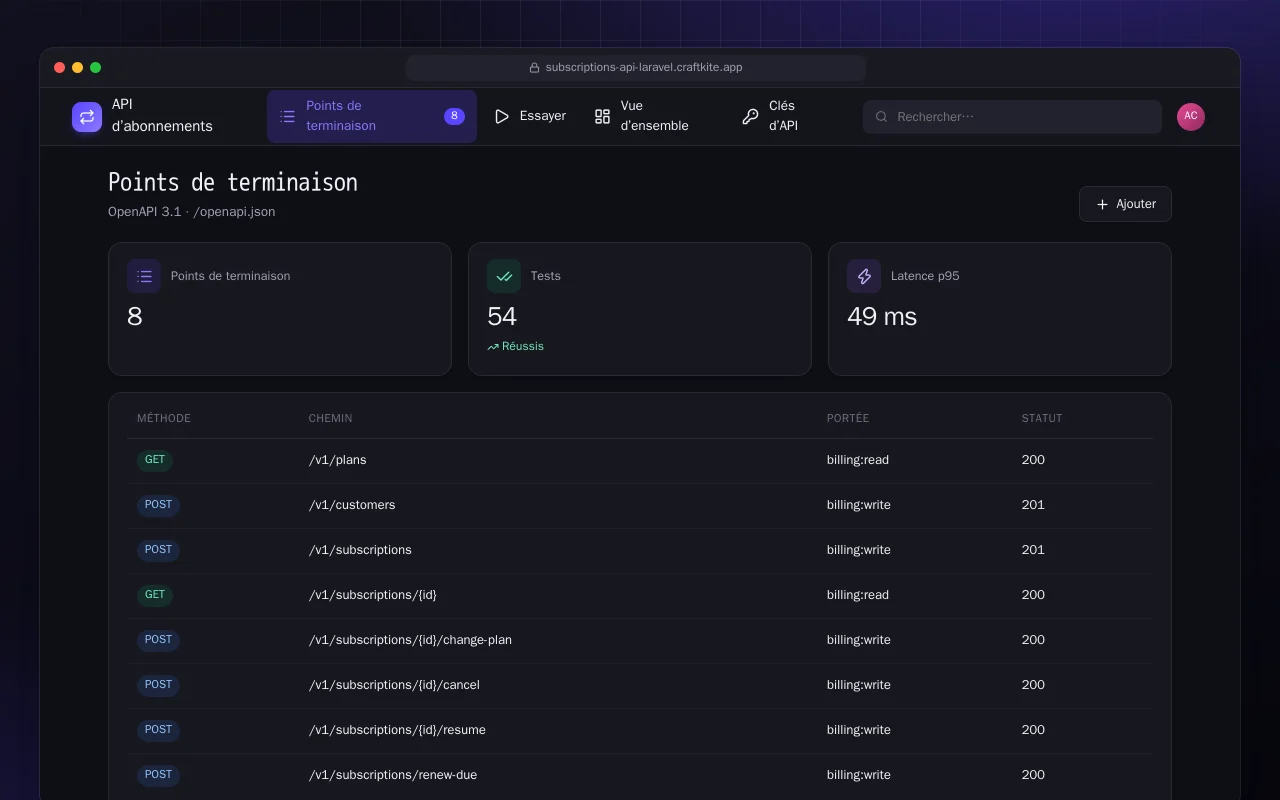Click the magnifier icon in search bar
This screenshot has width=1280, height=800.
tap(882, 117)
